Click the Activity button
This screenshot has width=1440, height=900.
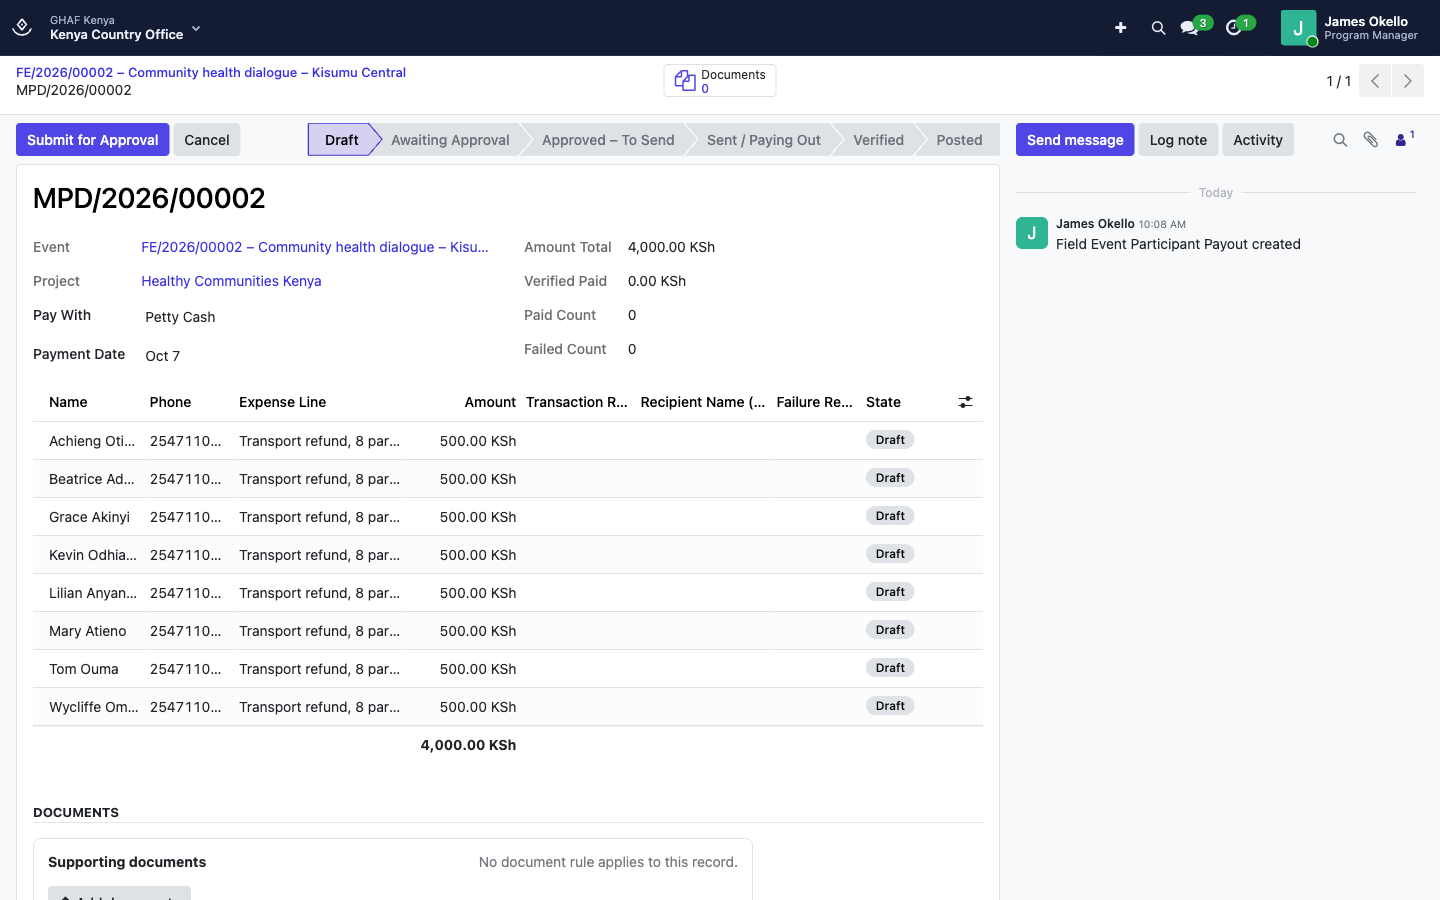pyautogui.click(x=1258, y=140)
